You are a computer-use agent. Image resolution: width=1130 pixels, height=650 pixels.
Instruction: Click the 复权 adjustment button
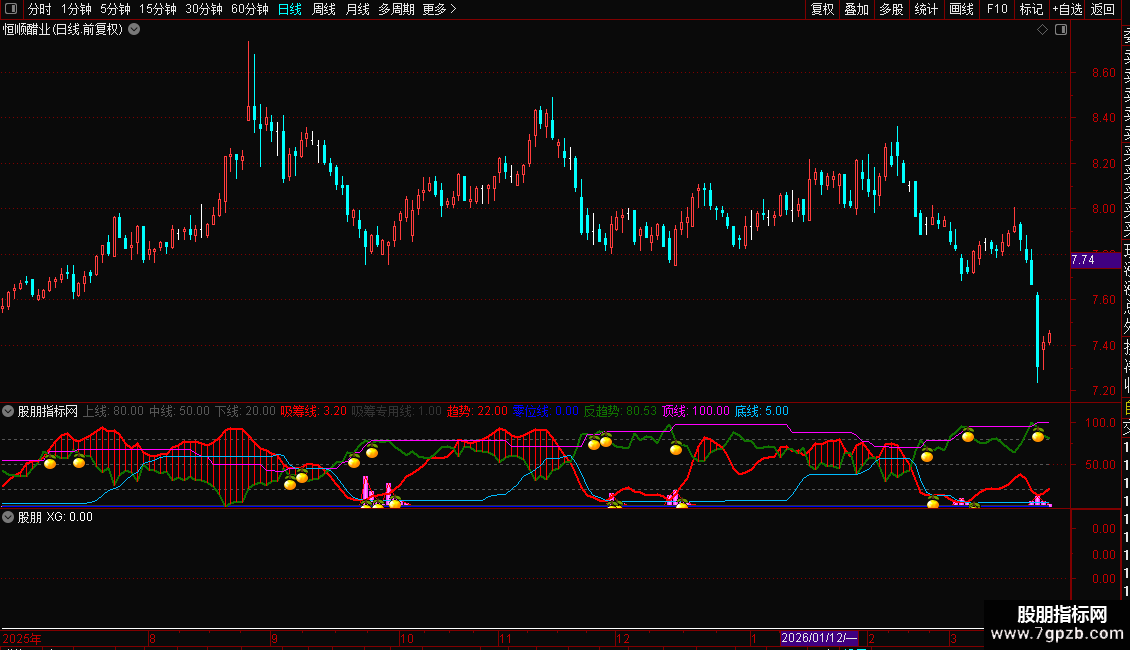tap(822, 9)
